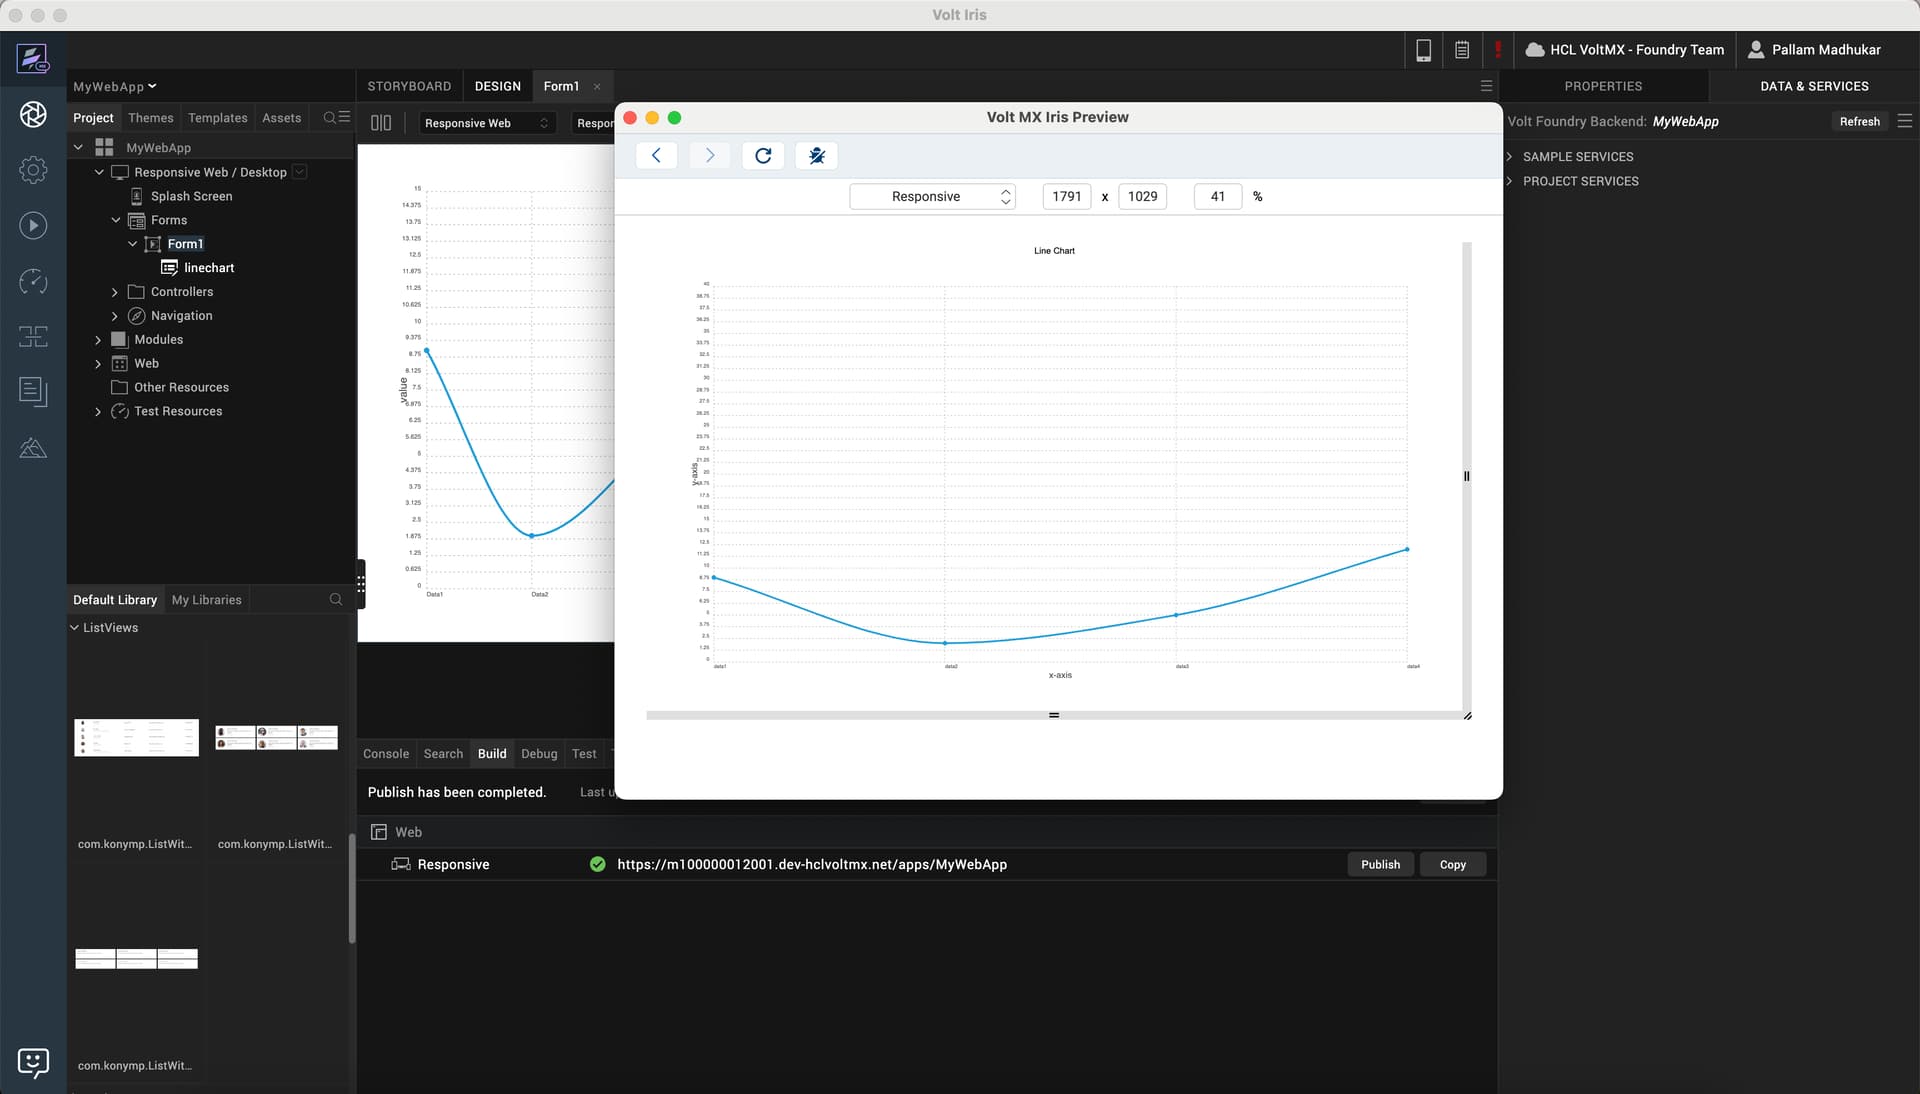The height and width of the screenshot is (1094, 1920).
Task: Click the red alert exclamation icon
Action: (1498, 50)
